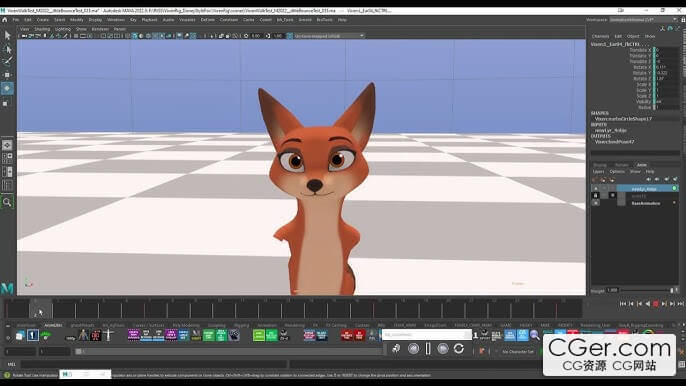
Task: Open layer editor Help menu
Action: (650, 172)
